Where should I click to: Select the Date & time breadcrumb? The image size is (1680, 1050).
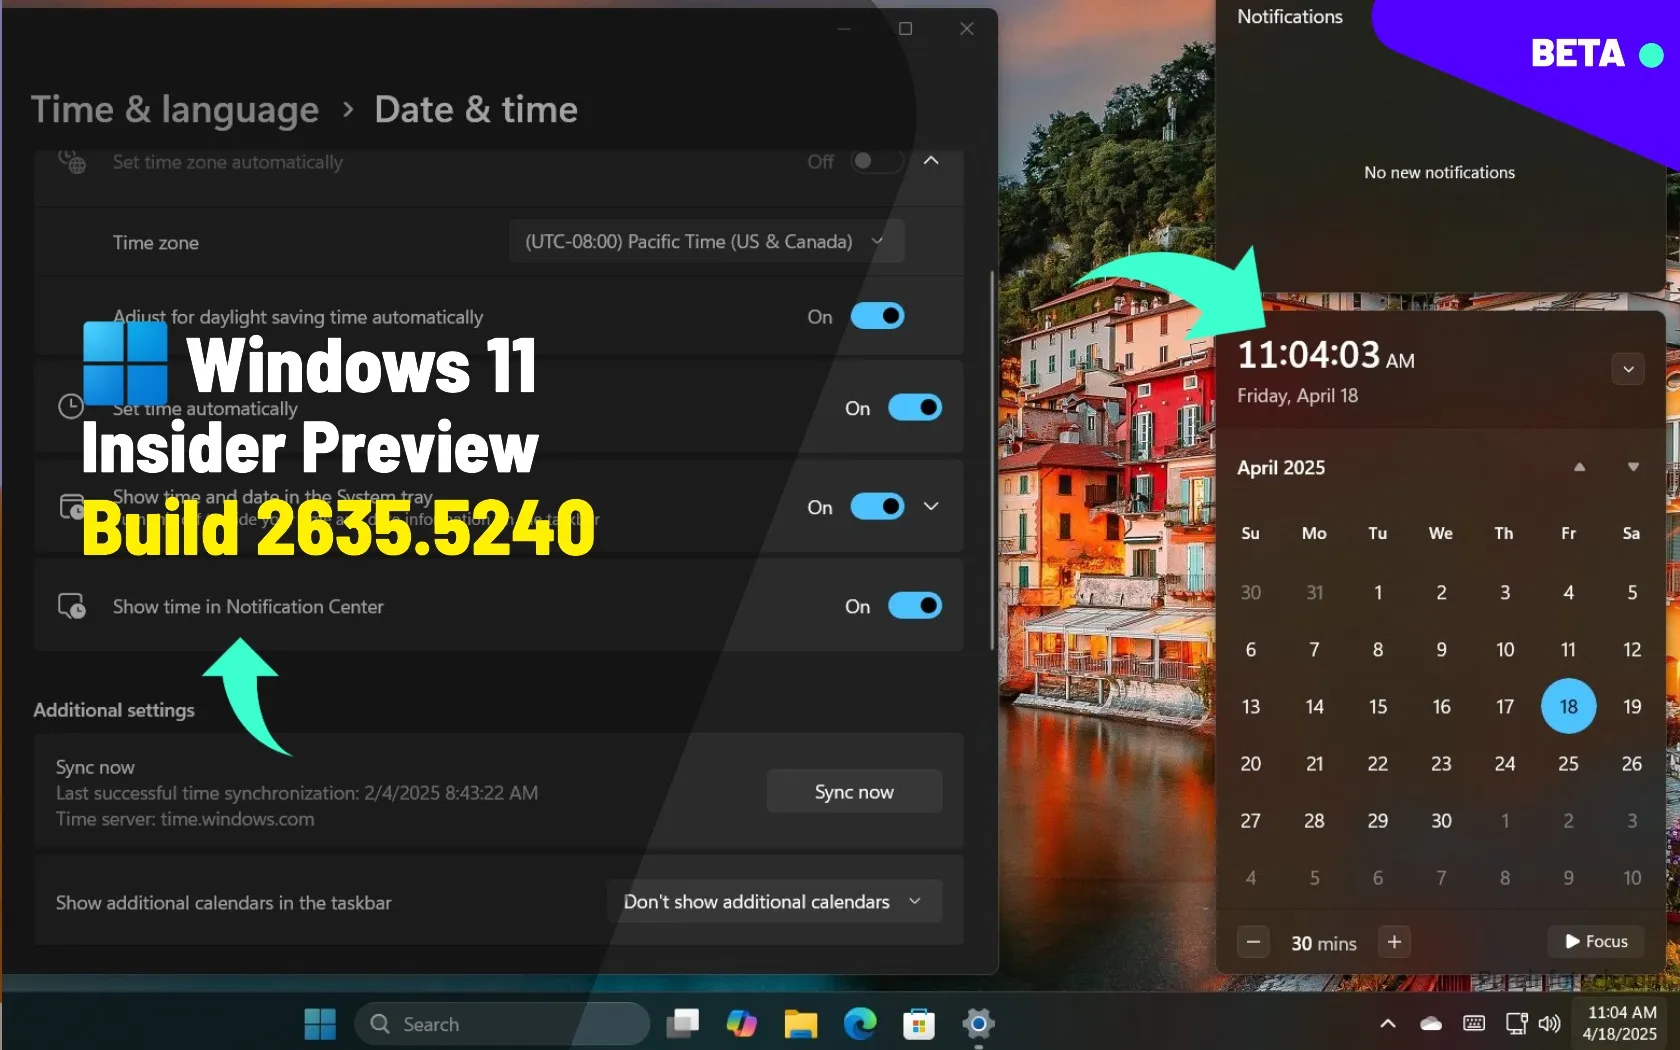(476, 109)
